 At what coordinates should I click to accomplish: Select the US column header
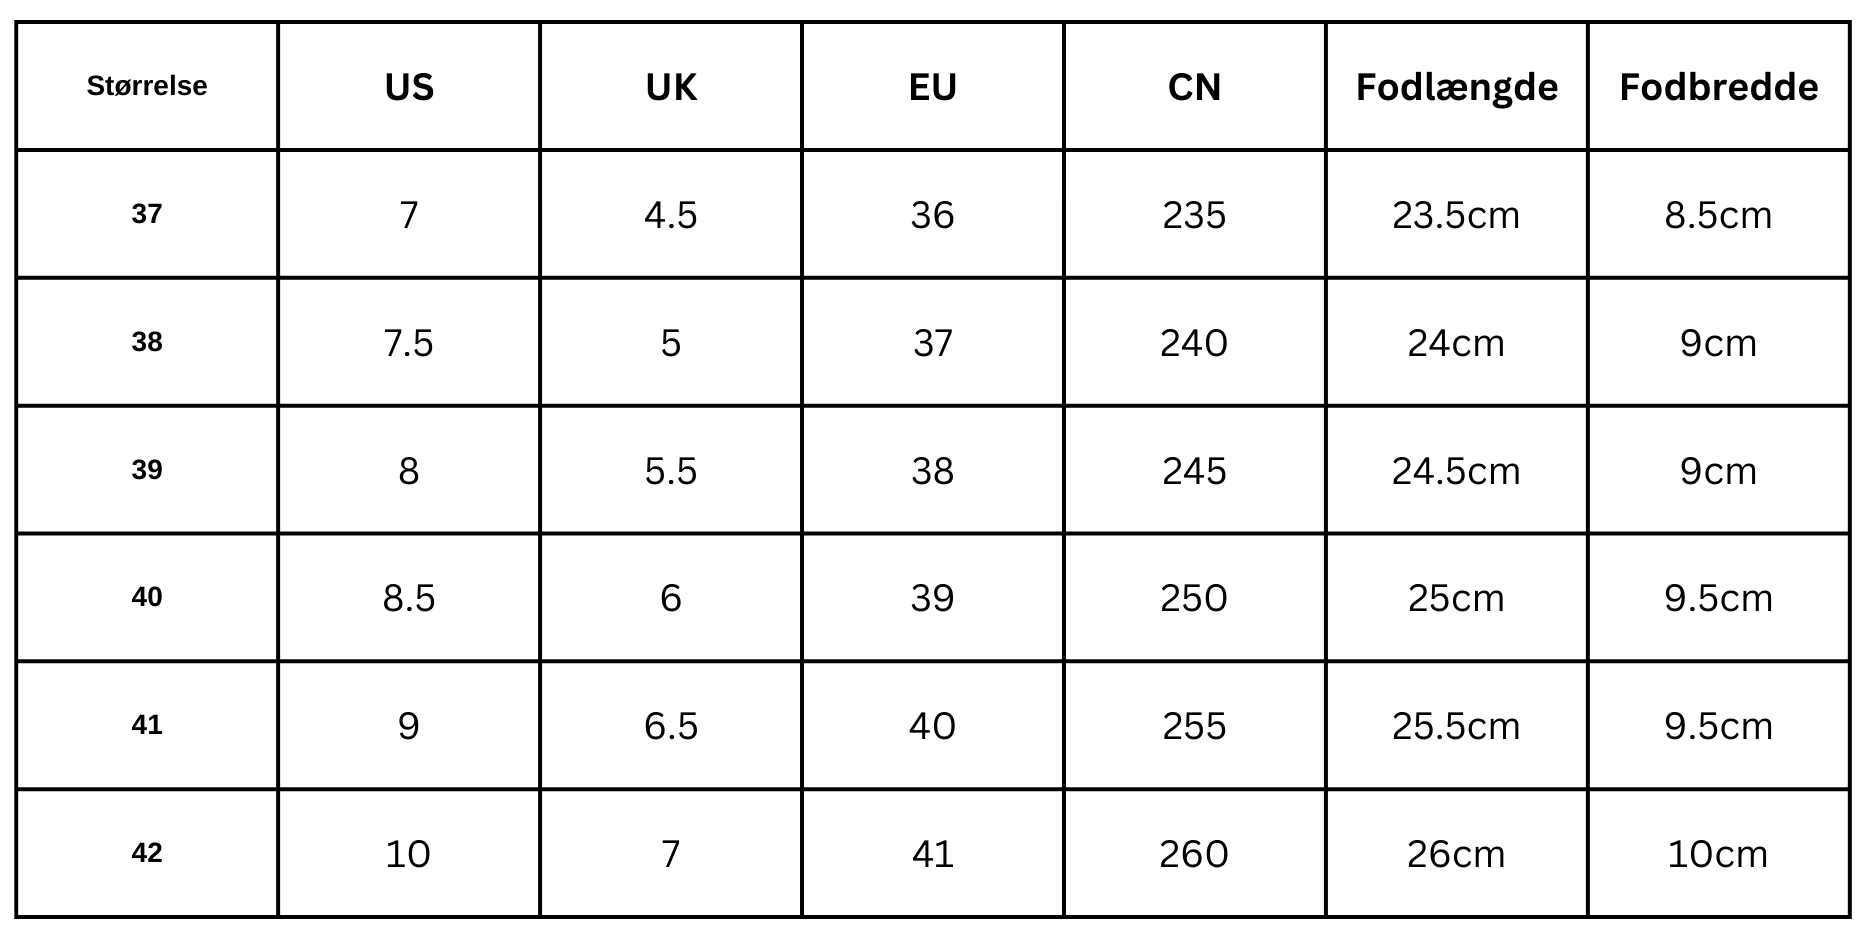pos(409,88)
